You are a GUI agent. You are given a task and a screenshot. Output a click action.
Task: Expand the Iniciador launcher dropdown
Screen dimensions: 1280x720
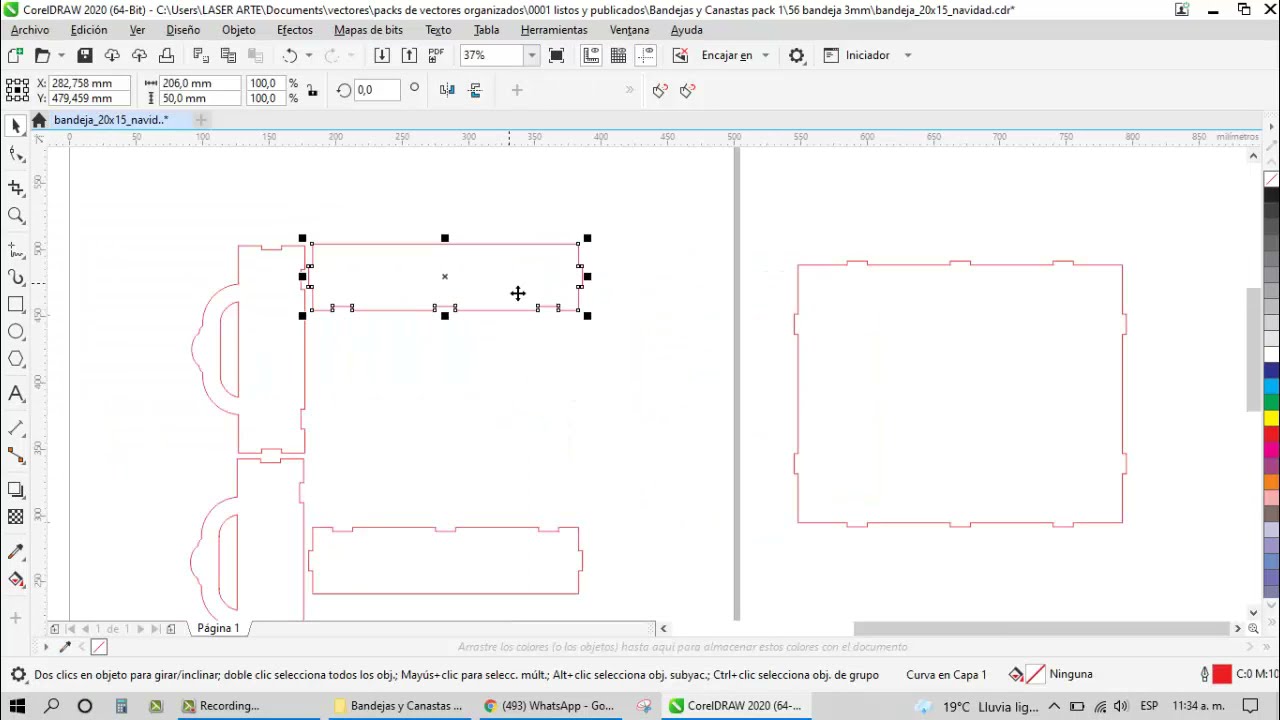[x=908, y=55]
